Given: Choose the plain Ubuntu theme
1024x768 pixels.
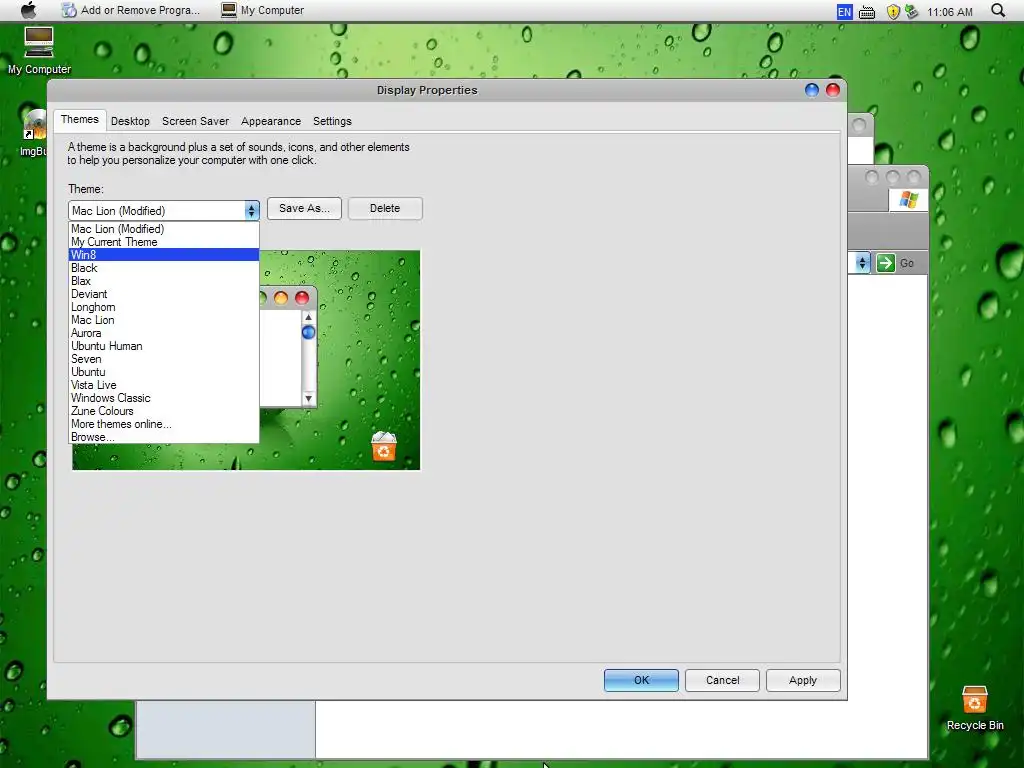Looking at the screenshot, I should [x=163, y=372].
